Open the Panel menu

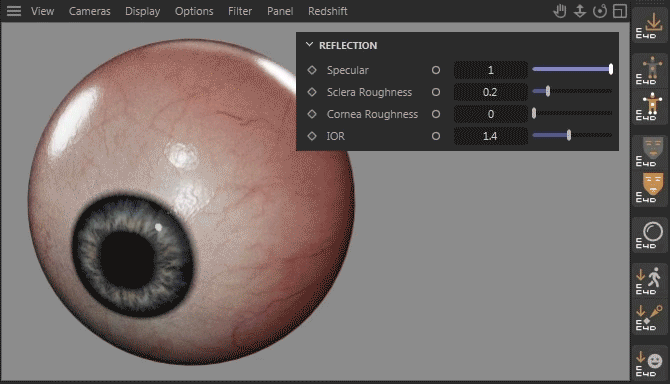280,11
